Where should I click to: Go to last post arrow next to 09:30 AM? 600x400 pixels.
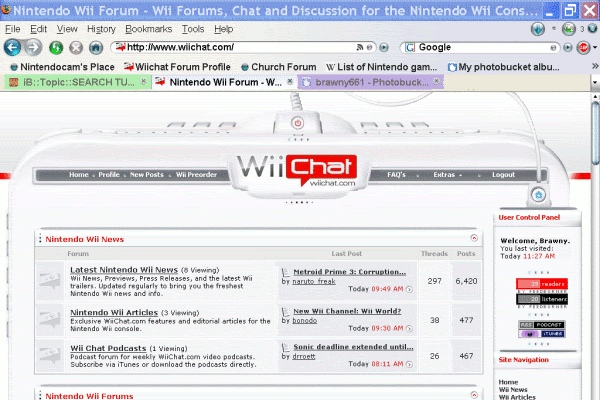pos(409,329)
